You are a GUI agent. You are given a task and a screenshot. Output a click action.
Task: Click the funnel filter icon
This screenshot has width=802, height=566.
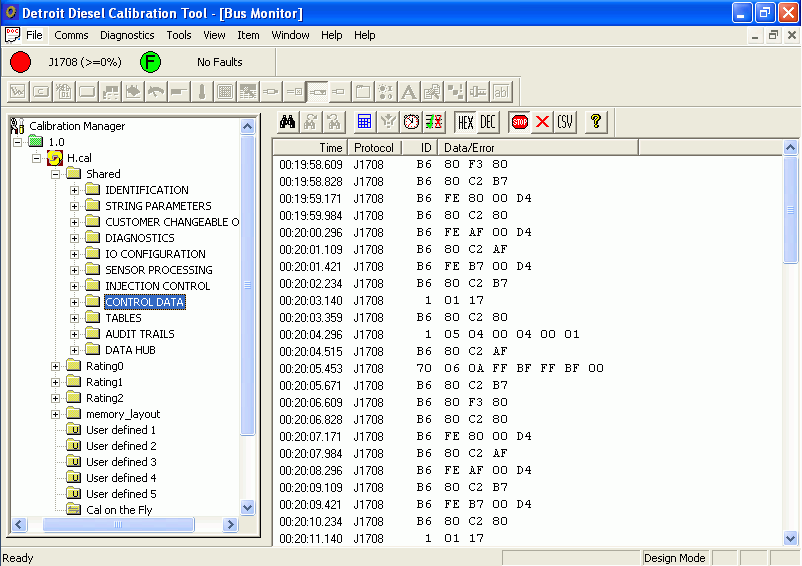[x=388, y=122]
